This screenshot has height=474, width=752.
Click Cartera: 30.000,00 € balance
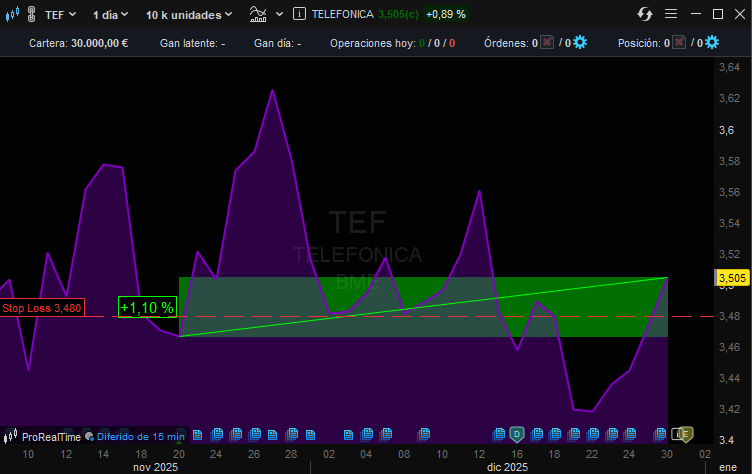79,43
